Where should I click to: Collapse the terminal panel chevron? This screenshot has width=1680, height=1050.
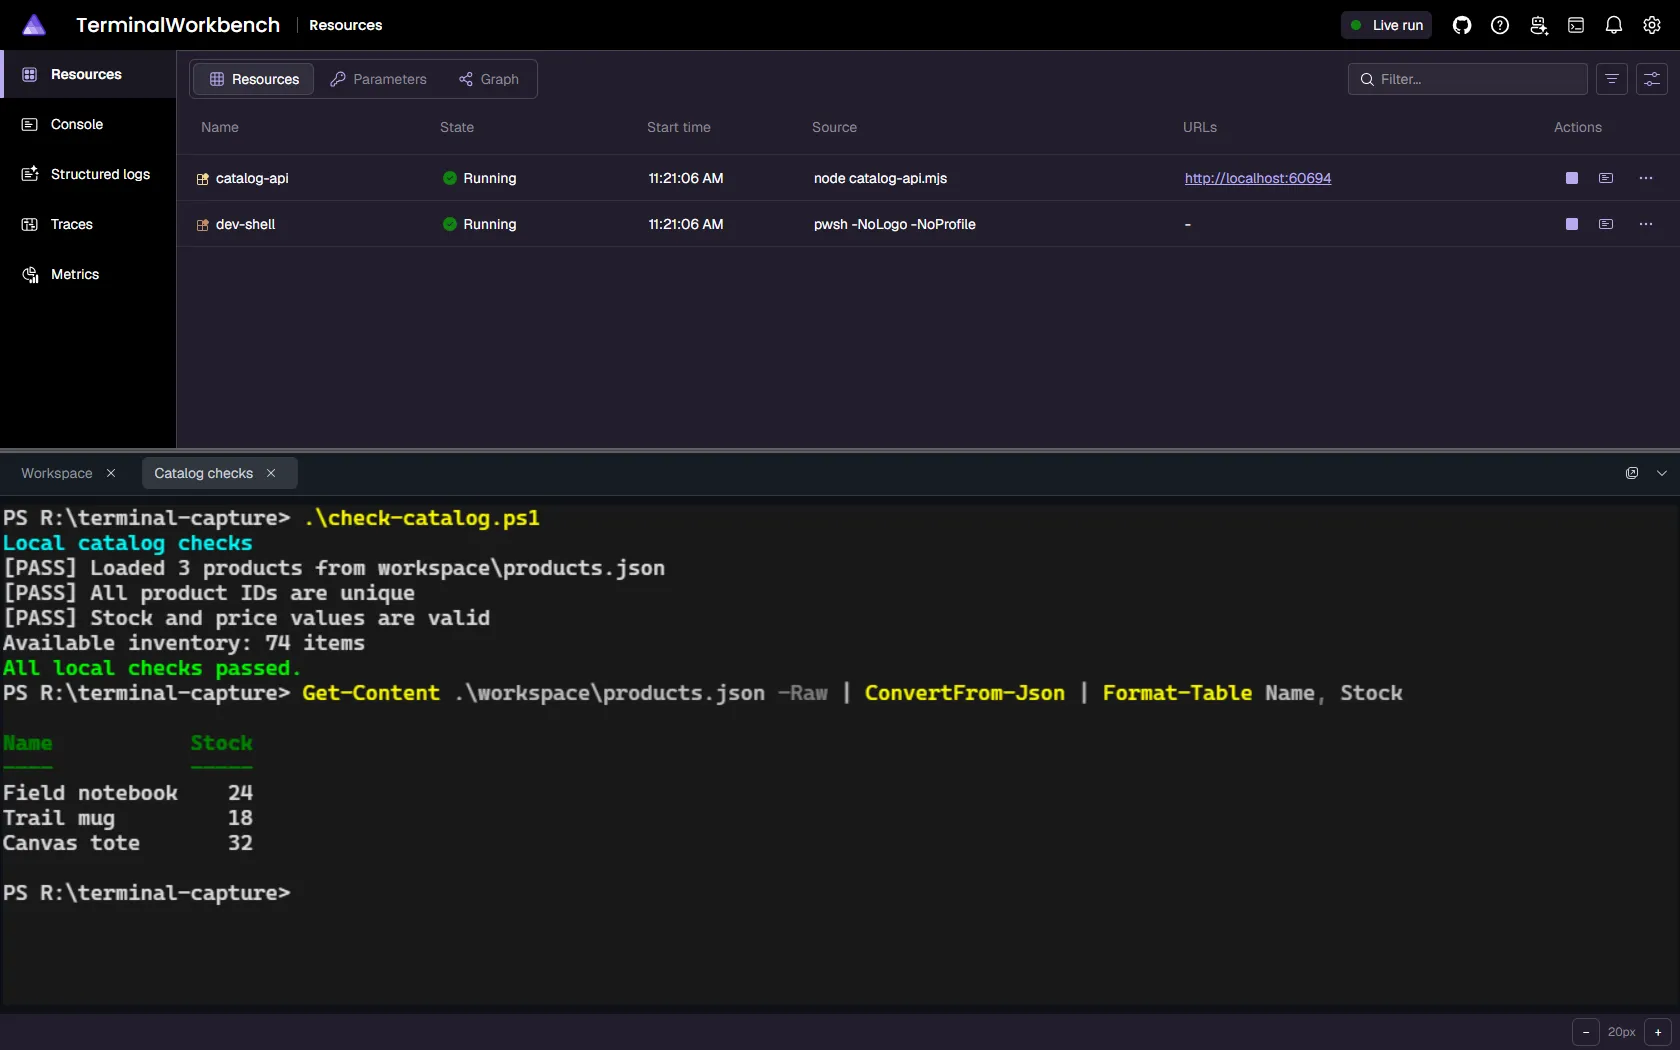point(1662,473)
